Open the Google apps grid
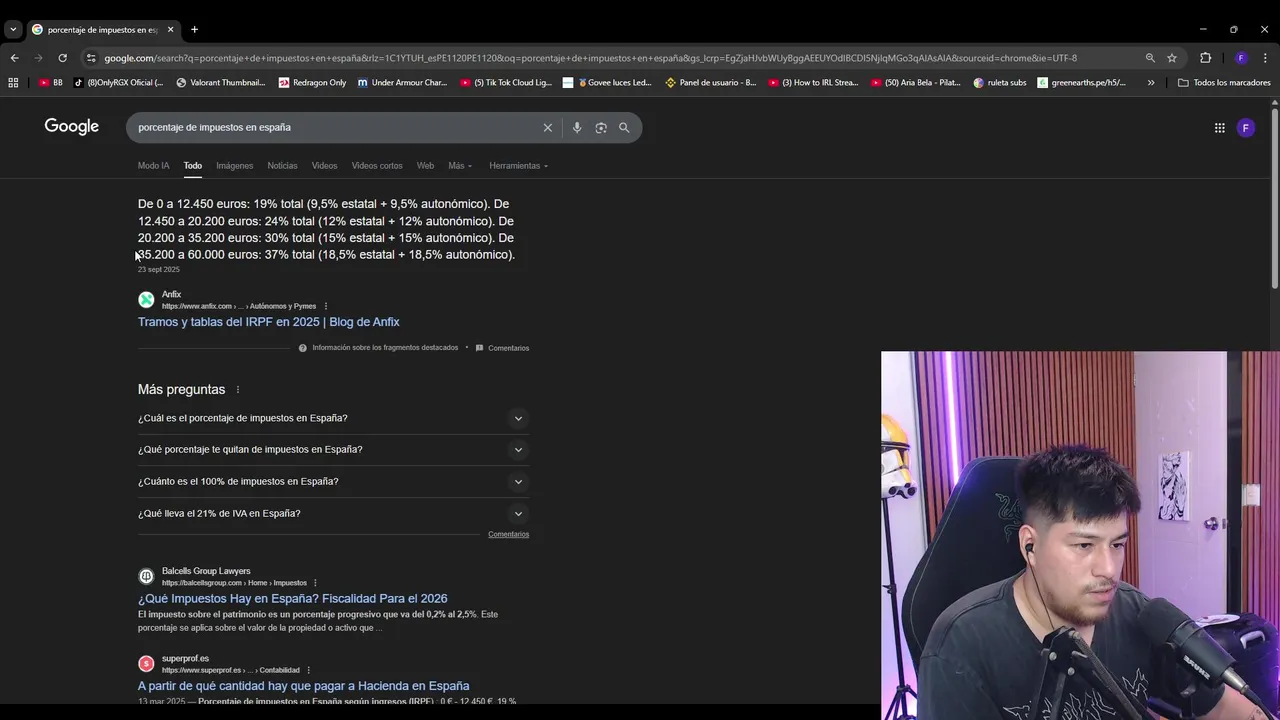The width and height of the screenshot is (1280, 720). coord(1219,127)
